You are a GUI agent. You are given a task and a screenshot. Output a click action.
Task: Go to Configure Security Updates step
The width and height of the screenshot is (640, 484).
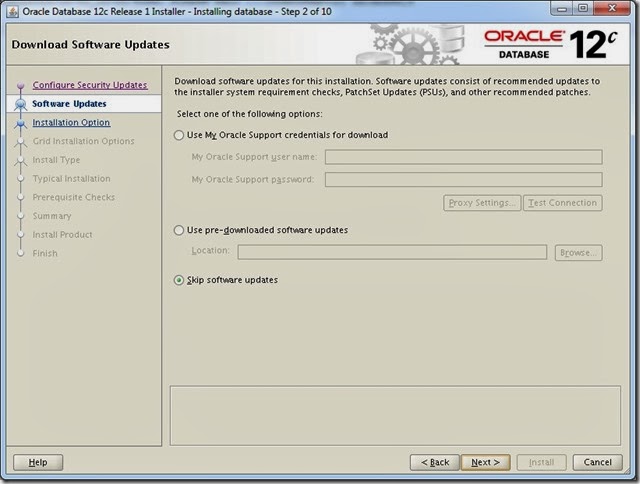point(90,85)
